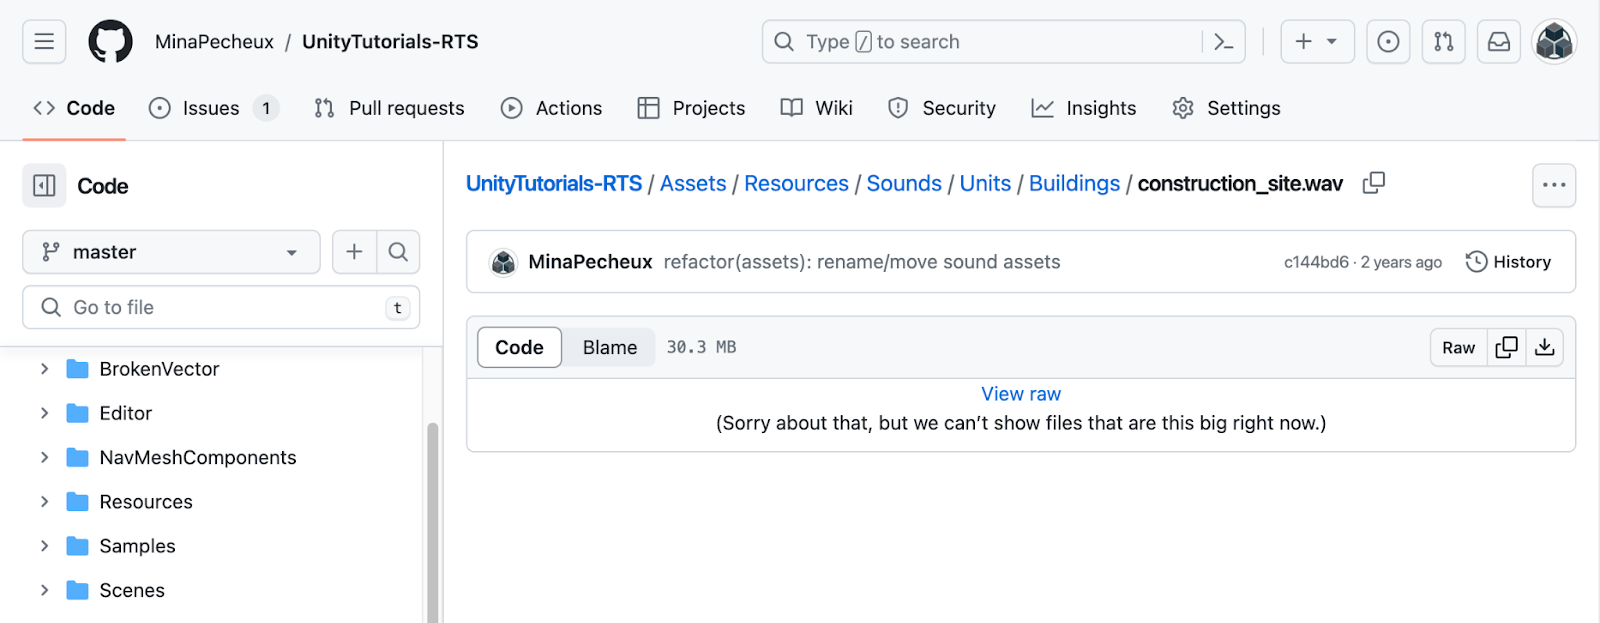1600x623 pixels.
Task: Open commit author MinaPecheux profile
Action: tap(590, 262)
